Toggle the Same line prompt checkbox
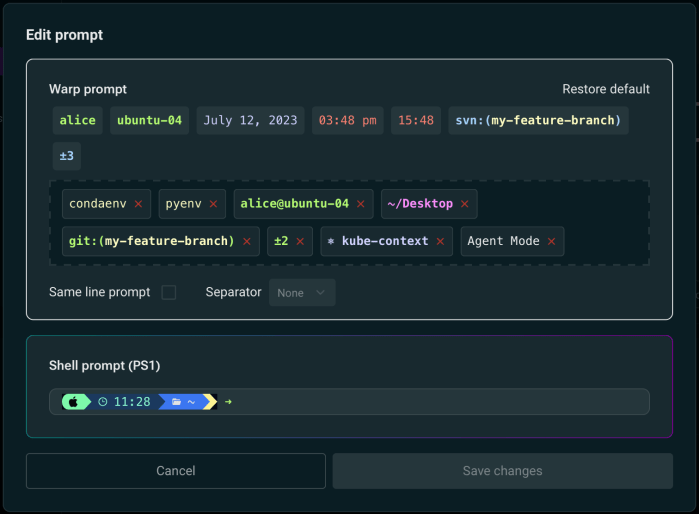This screenshot has height=514, width=699. (x=169, y=292)
